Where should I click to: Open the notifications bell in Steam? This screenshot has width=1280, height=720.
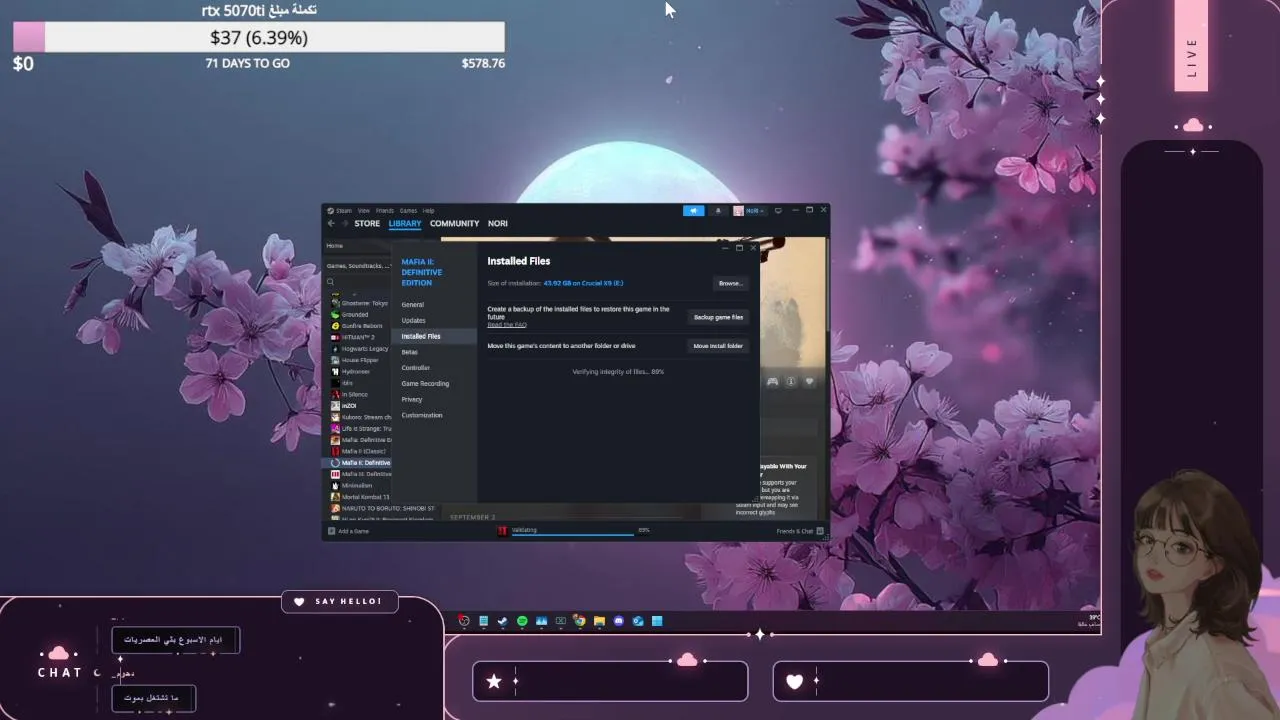point(718,211)
